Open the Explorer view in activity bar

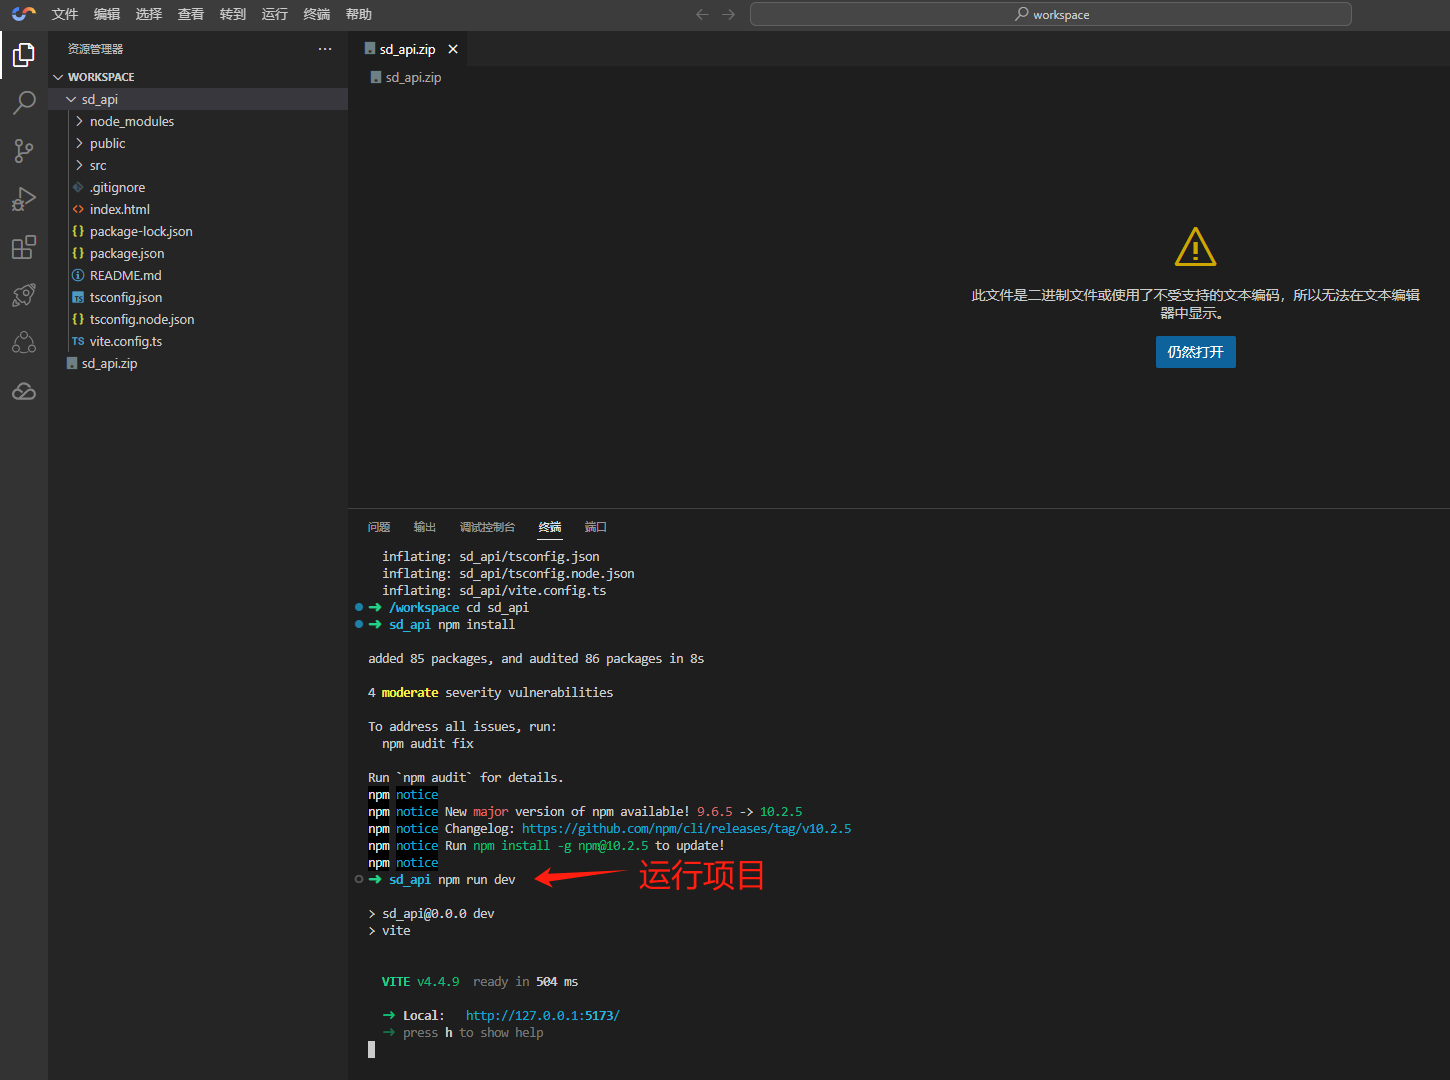point(24,55)
